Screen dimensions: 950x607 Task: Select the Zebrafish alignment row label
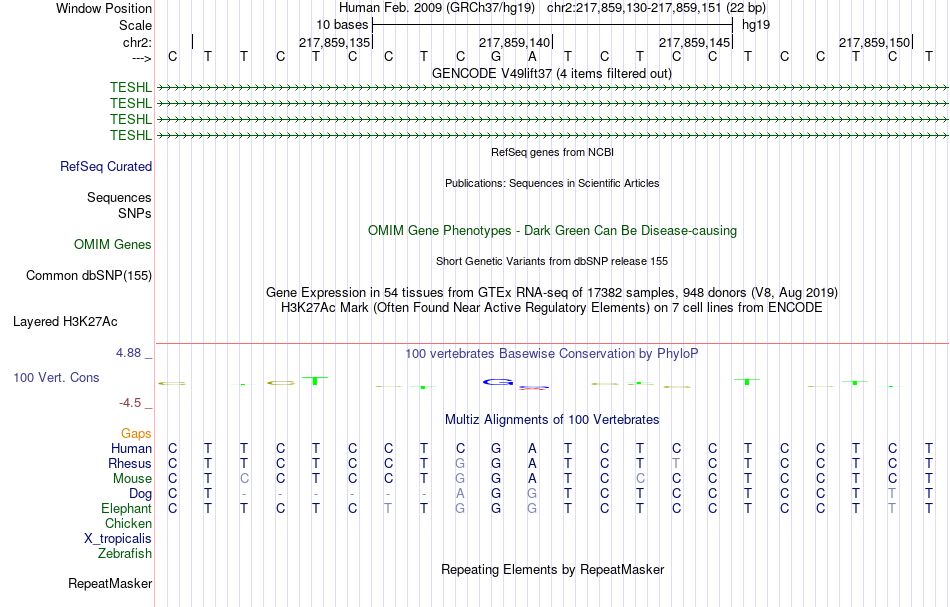pos(125,553)
